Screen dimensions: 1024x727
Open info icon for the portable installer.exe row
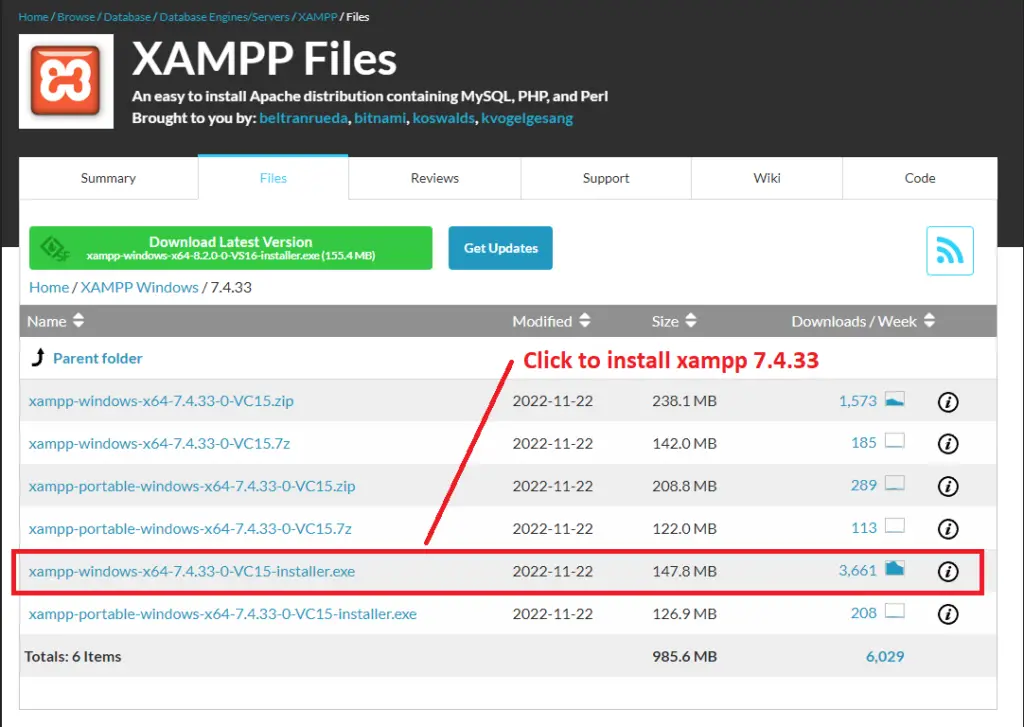coord(947,613)
